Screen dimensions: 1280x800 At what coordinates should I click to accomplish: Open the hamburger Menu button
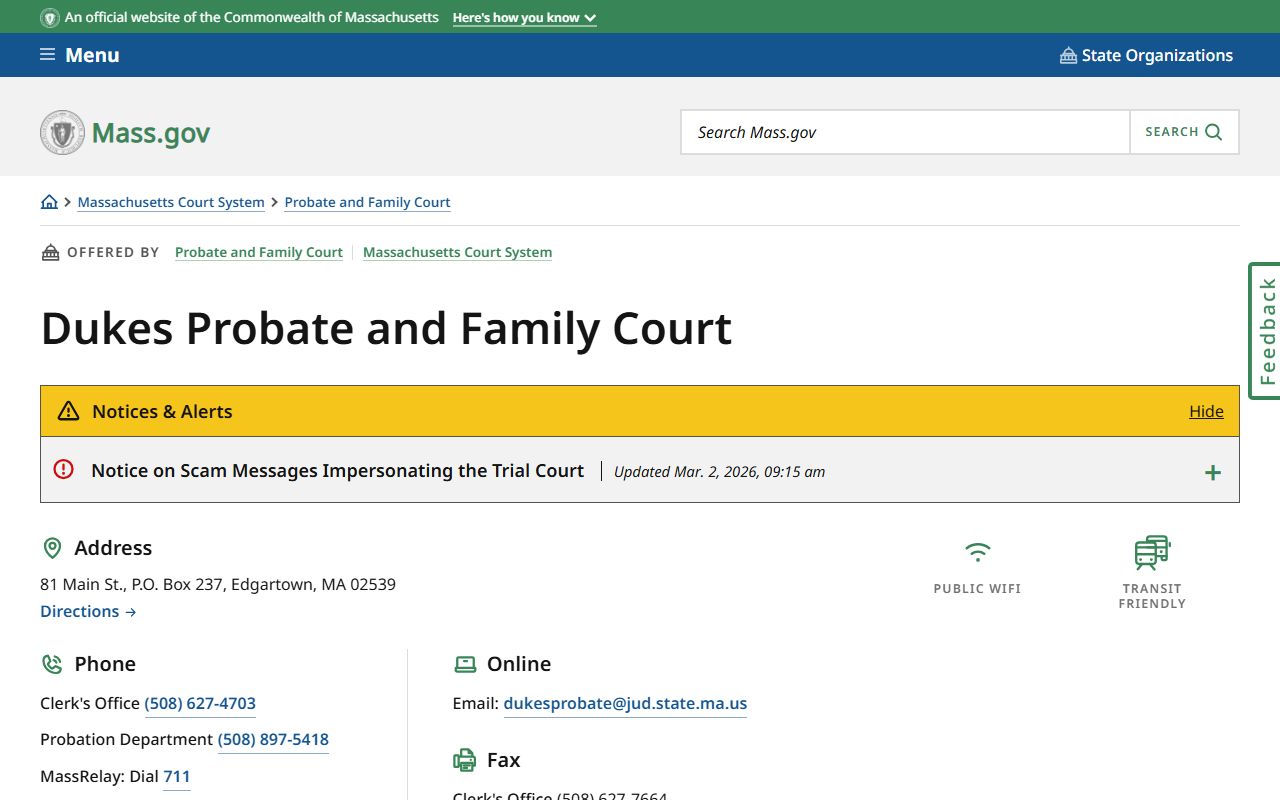[79, 55]
